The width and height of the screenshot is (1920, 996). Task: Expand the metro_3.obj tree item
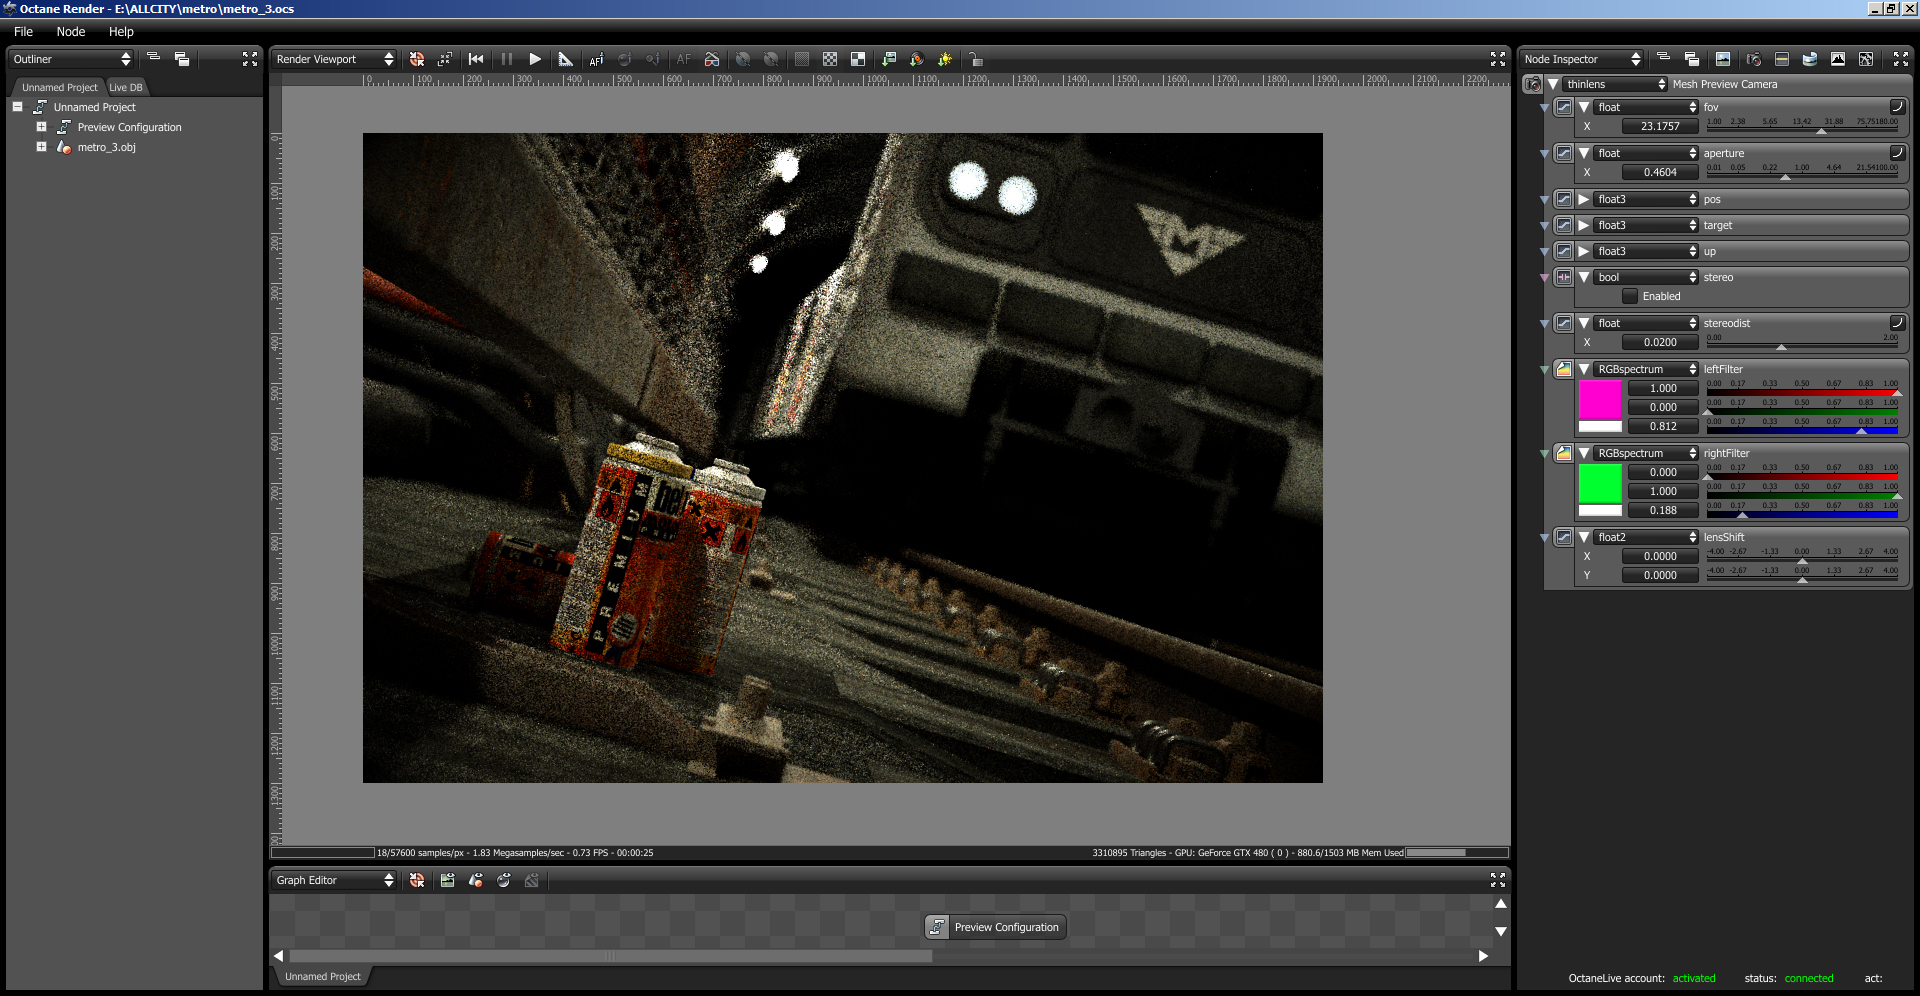[41, 147]
